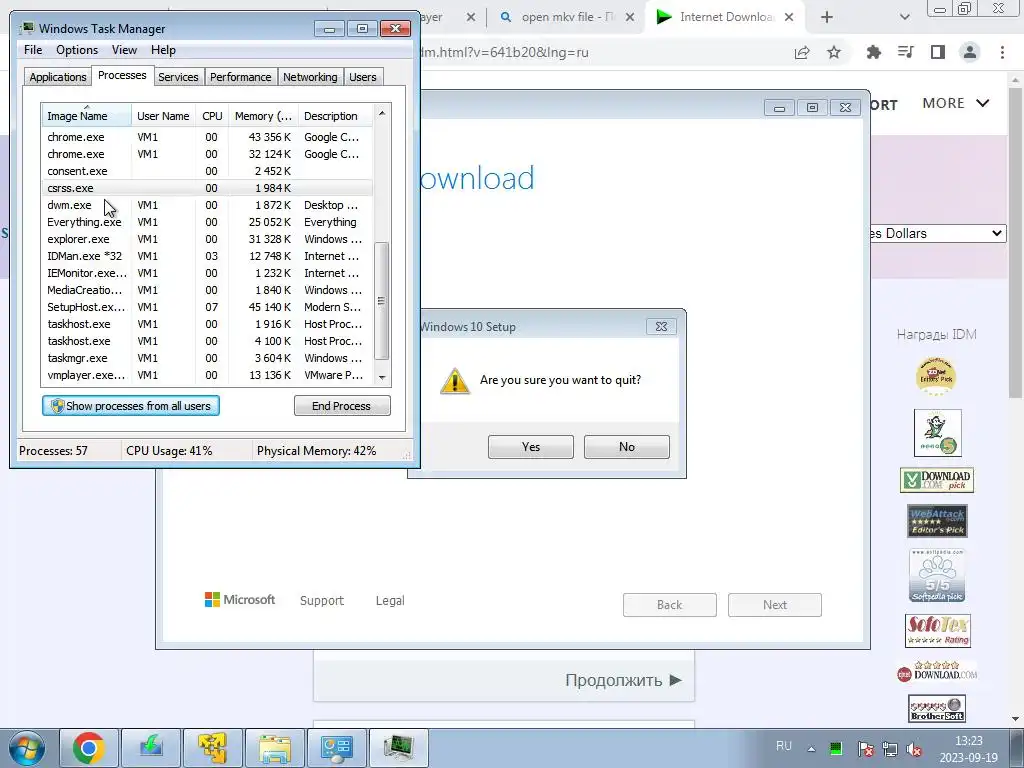Switch to the Performance tab
The height and width of the screenshot is (768, 1024).
240,76
